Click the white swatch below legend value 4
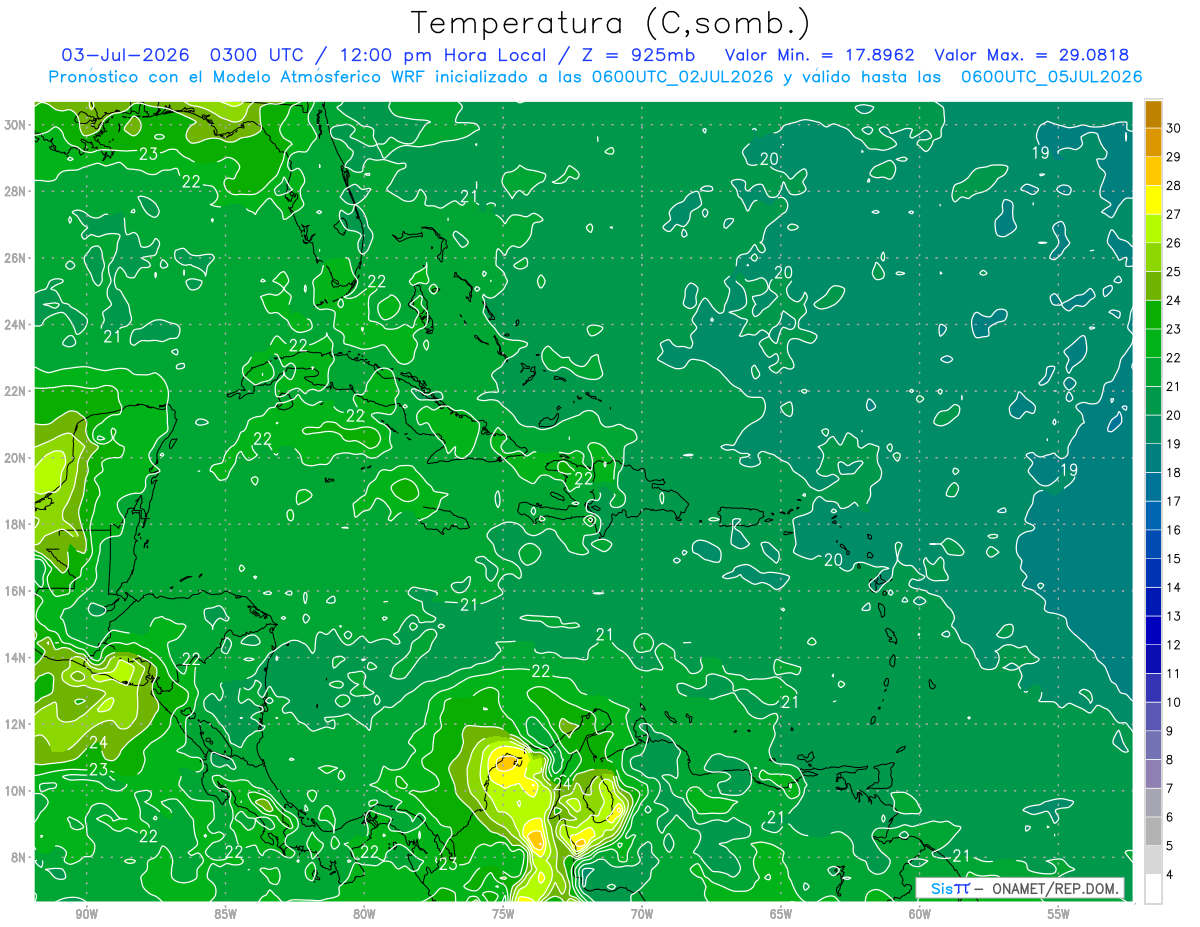 click(x=1153, y=889)
